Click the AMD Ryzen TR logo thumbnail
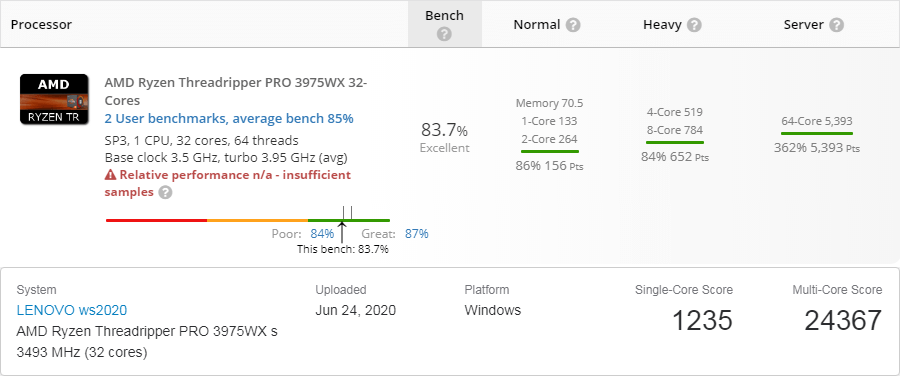 (54, 99)
